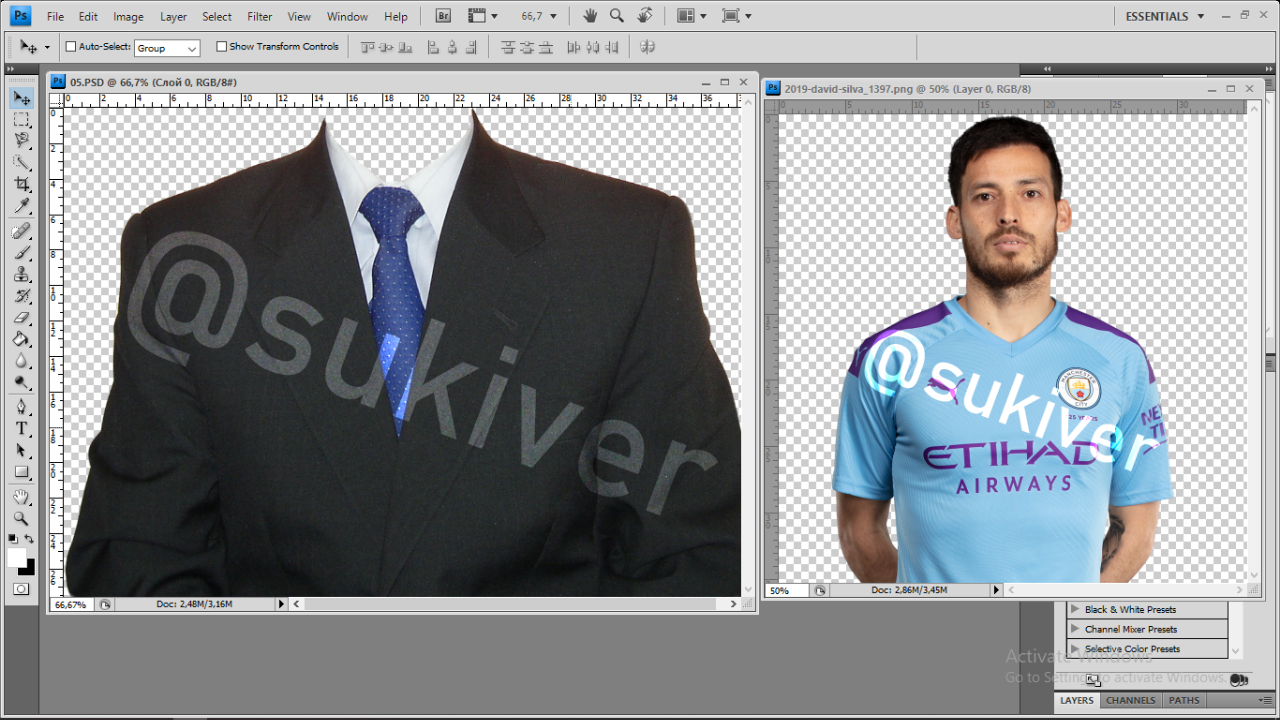
Task: Enable Show Transform Controls checkbox
Action: click(221, 46)
